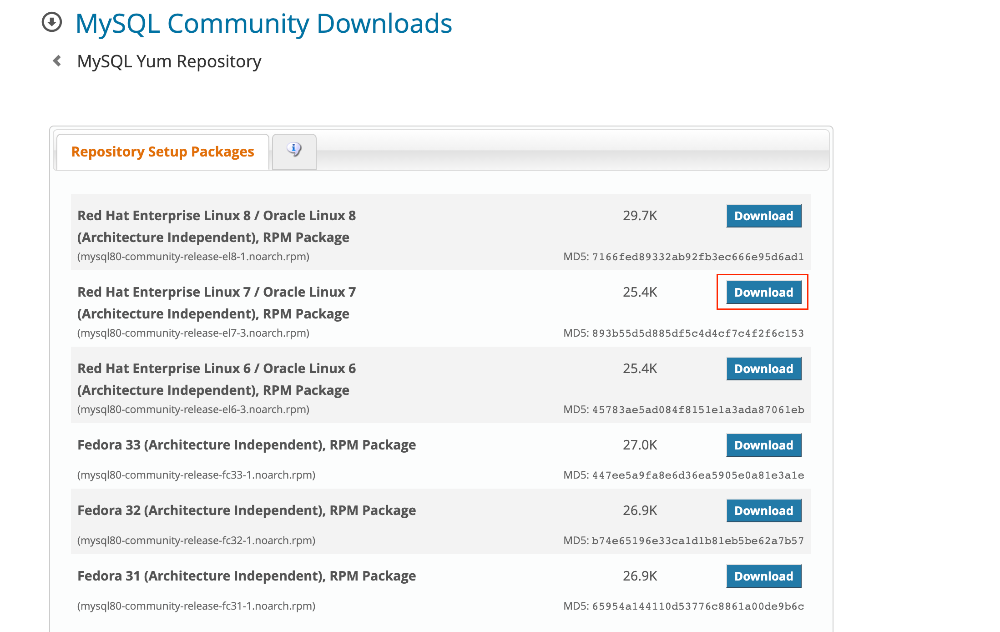
Task: Click the download circle icon beside page title
Action: [52, 22]
